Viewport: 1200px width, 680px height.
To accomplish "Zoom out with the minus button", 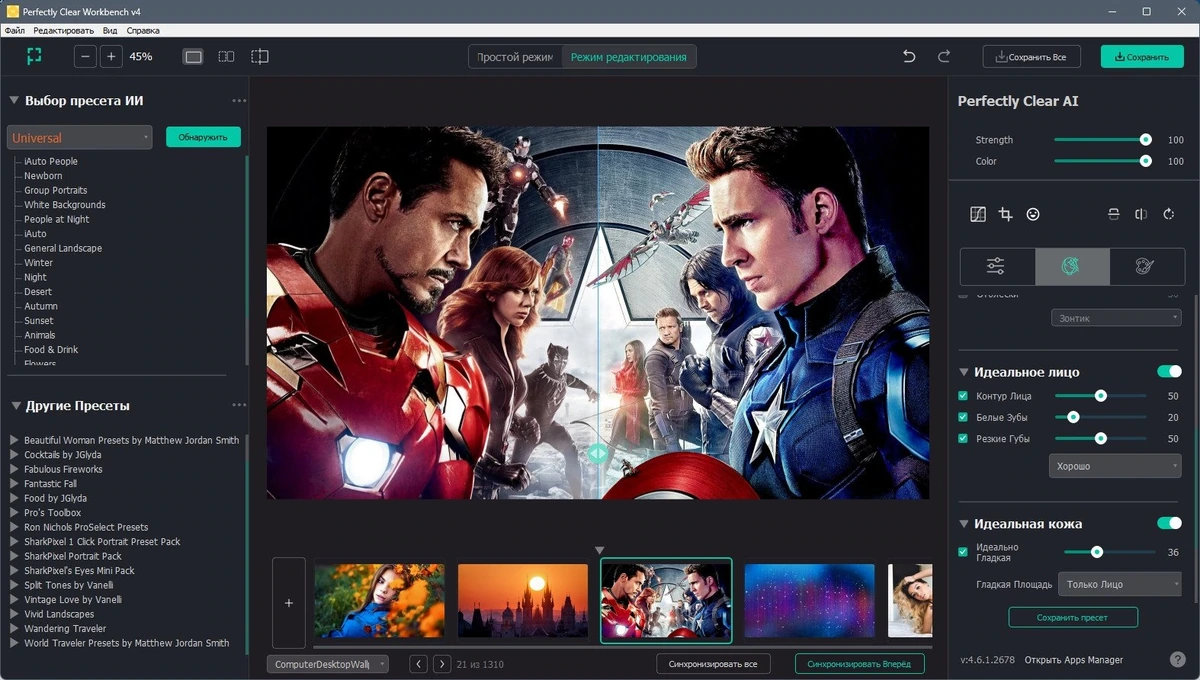I will [86, 57].
